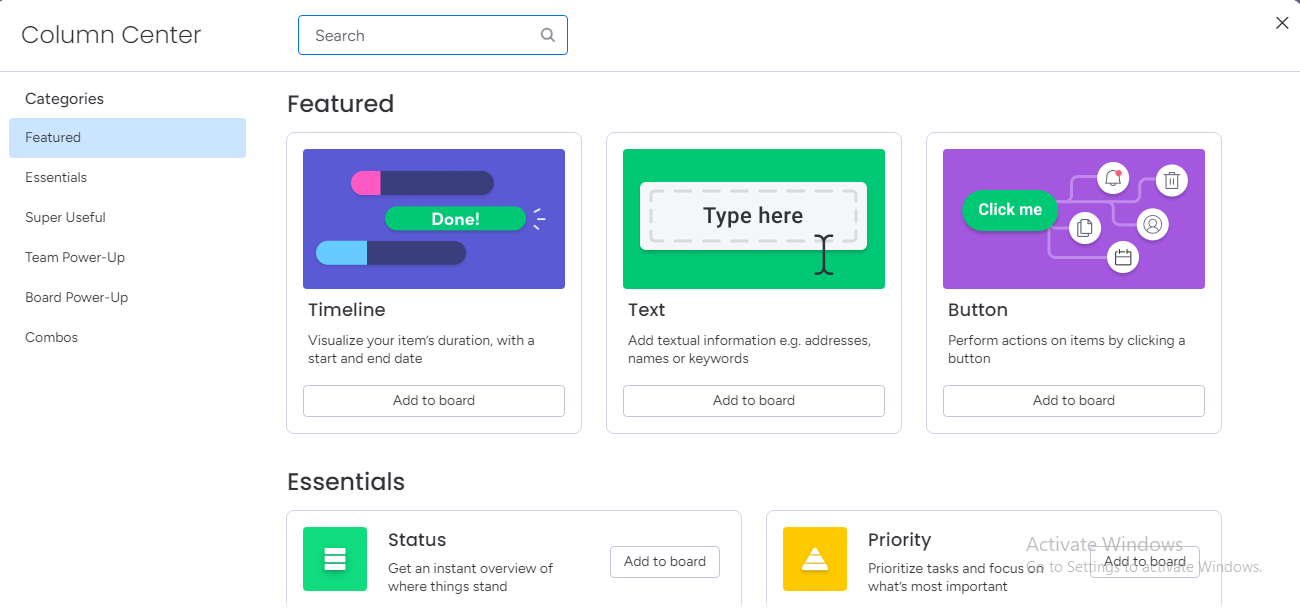Open the Button column preview image
1300x609 pixels.
pos(1074,219)
